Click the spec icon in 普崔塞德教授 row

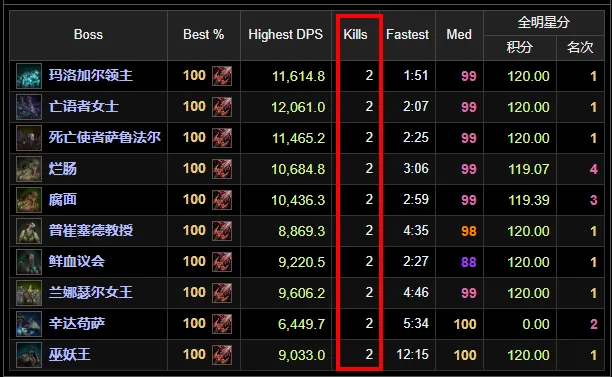click(222, 231)
